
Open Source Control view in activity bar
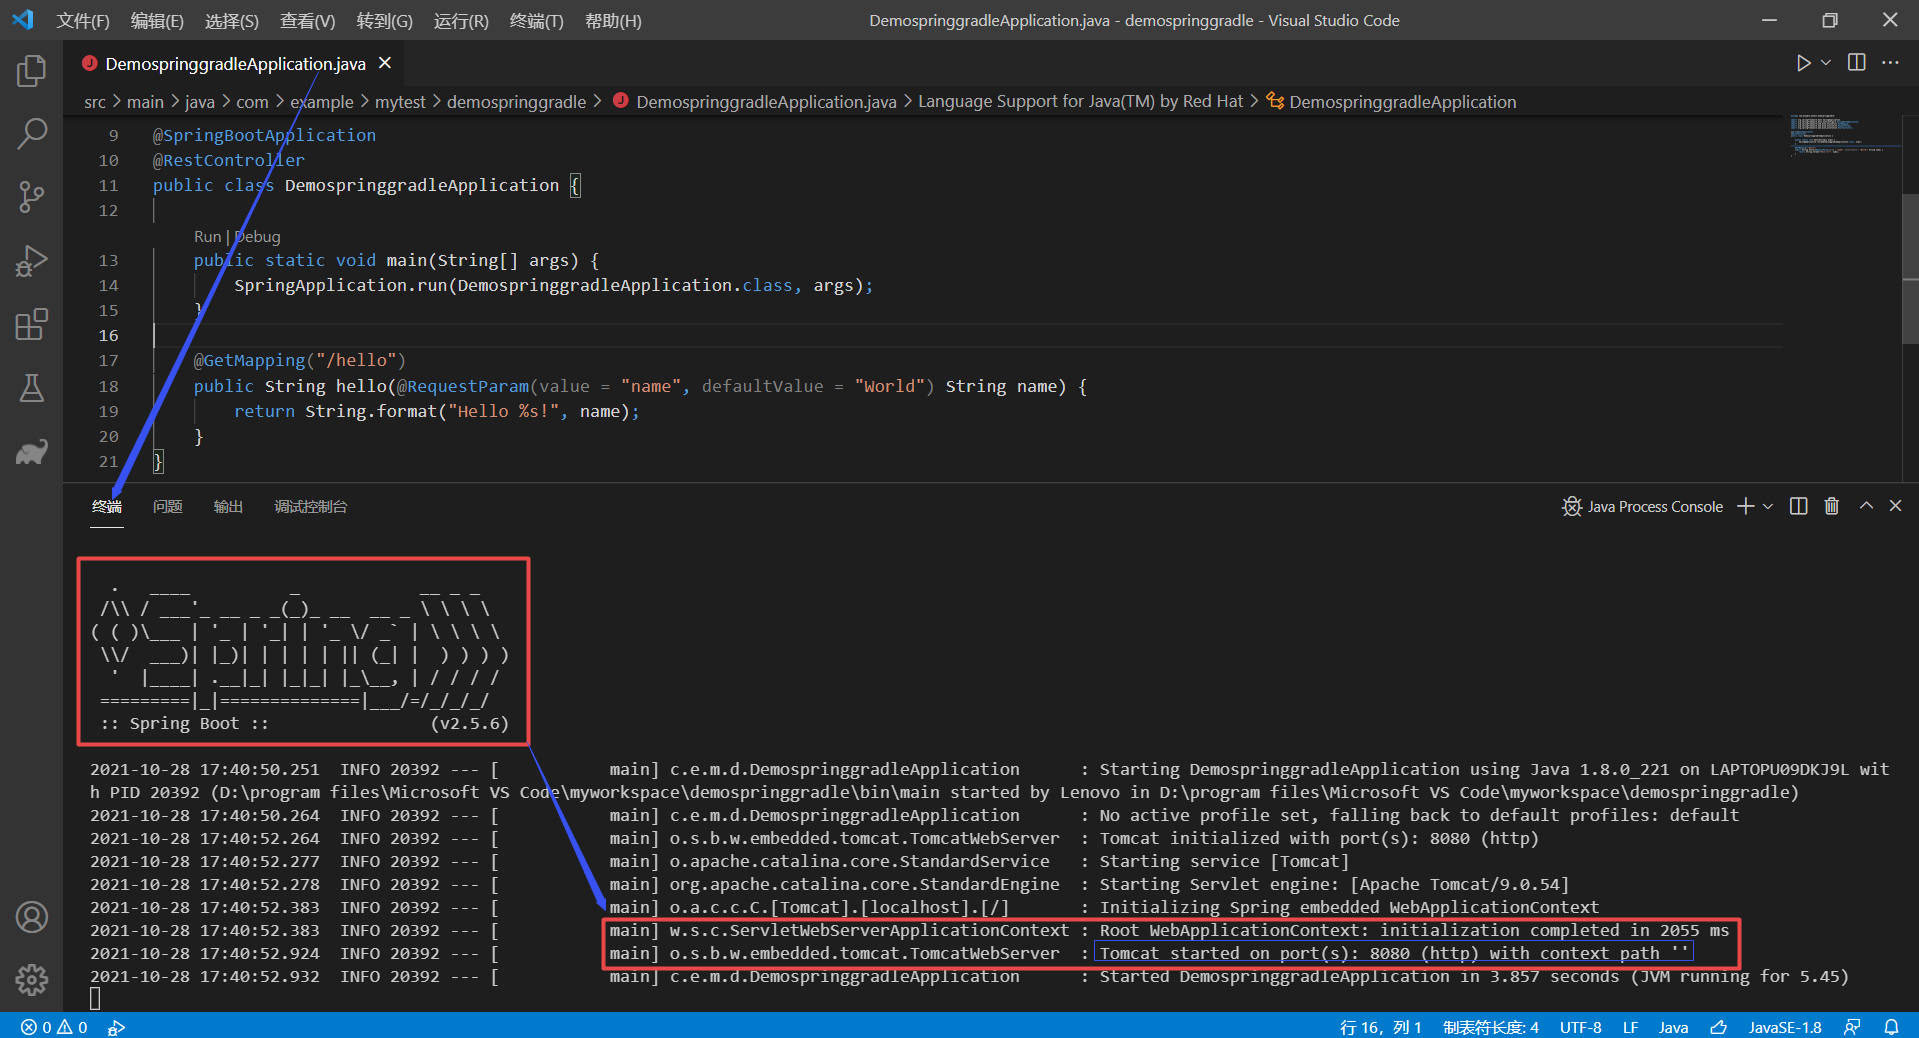[31, 197]
